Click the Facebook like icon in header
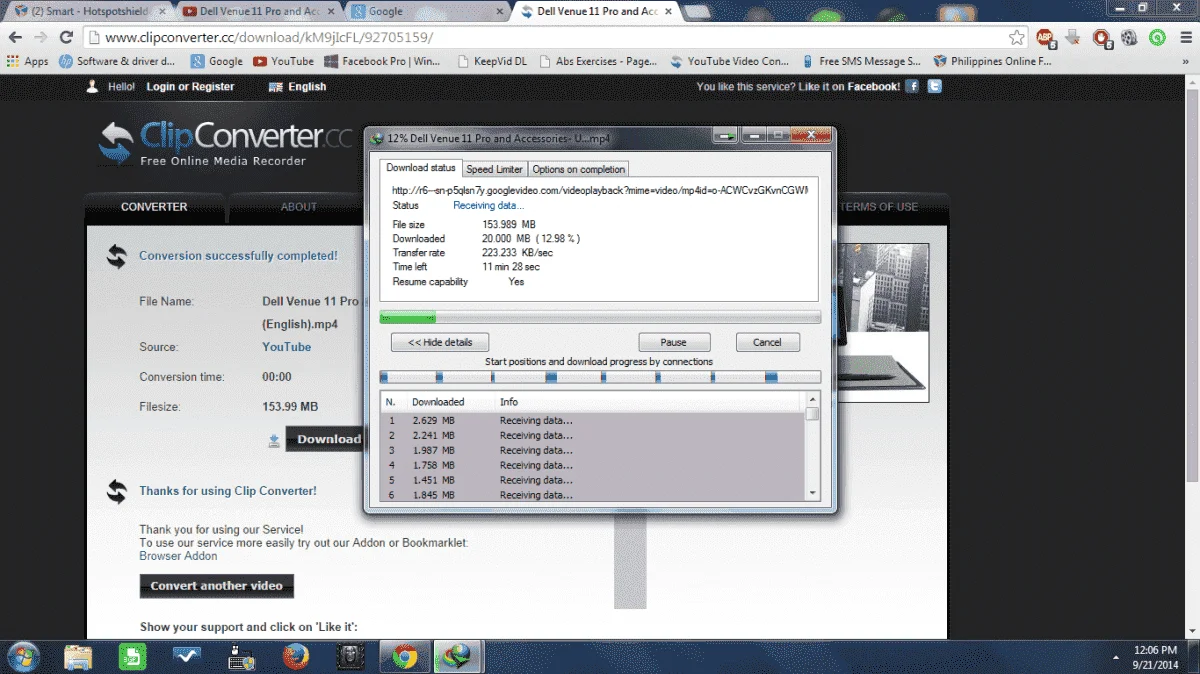Viewport: 1200px width, 674px height. click(x=912, y=87)
